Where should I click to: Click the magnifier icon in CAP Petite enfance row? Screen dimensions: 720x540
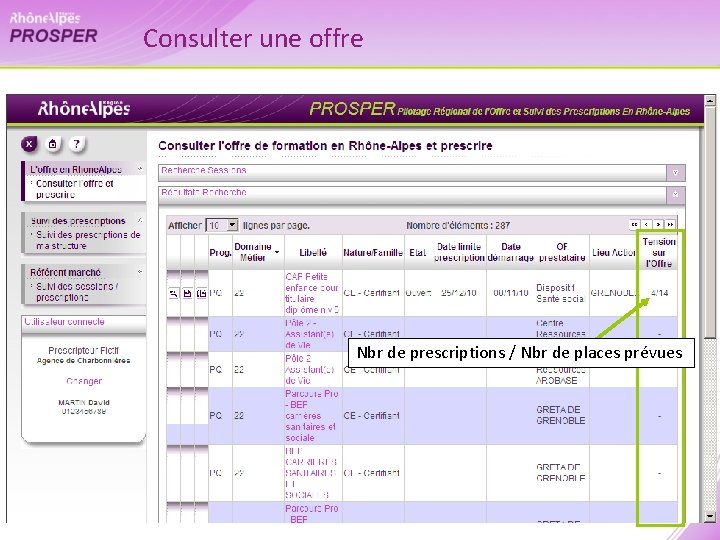(174, 293)
